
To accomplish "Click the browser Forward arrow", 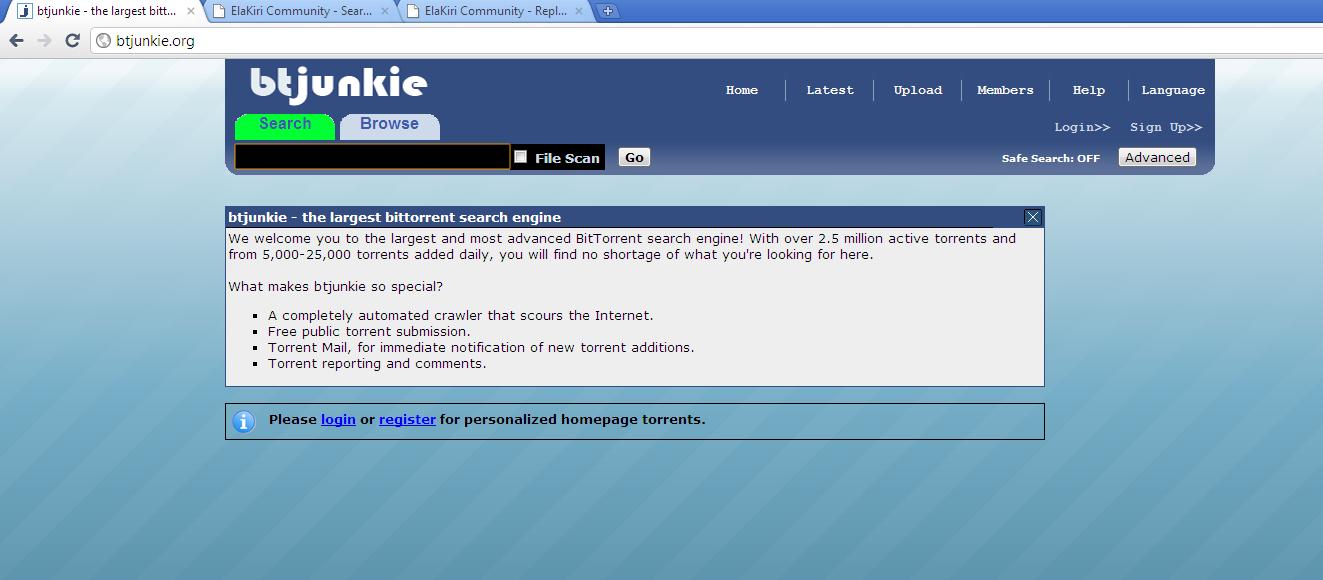I will click(44, 41).
